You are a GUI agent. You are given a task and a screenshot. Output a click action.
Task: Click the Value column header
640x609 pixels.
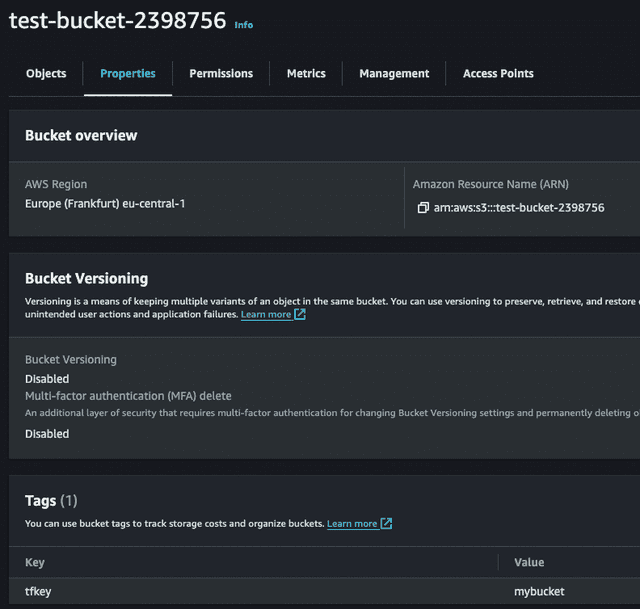point(529,563)
